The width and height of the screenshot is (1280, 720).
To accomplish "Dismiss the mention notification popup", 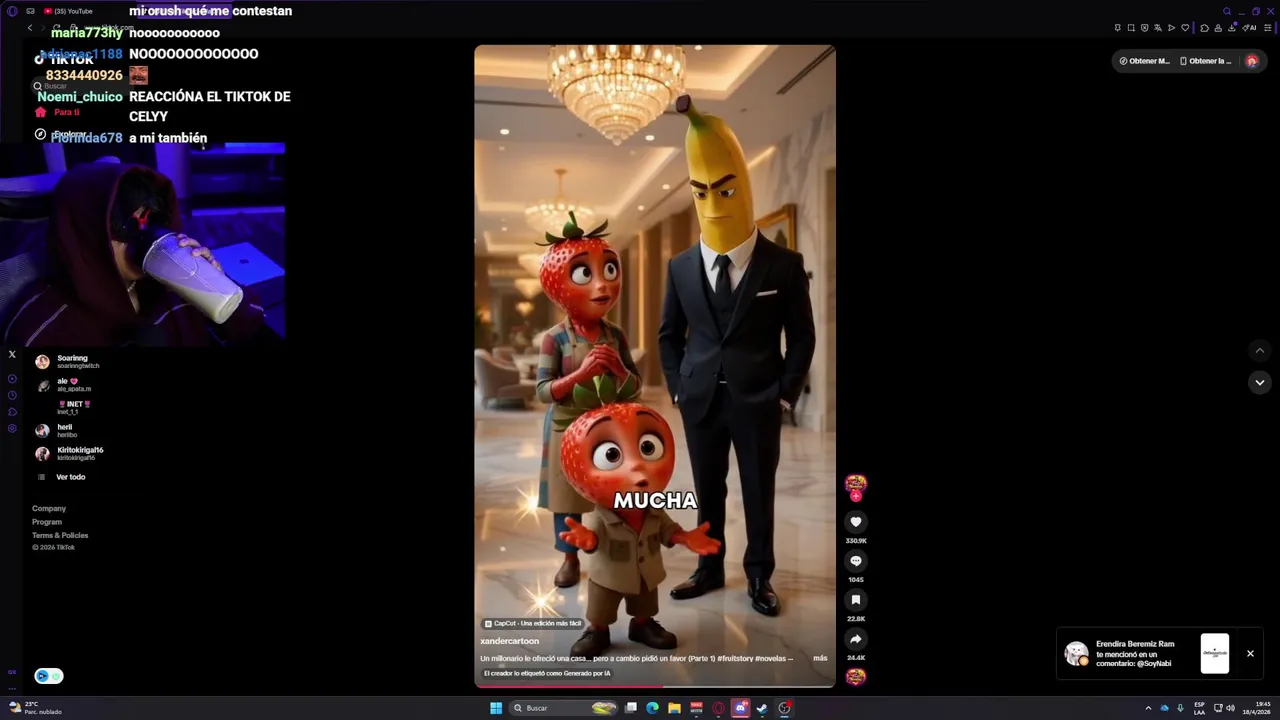I will pos(1250,653).
